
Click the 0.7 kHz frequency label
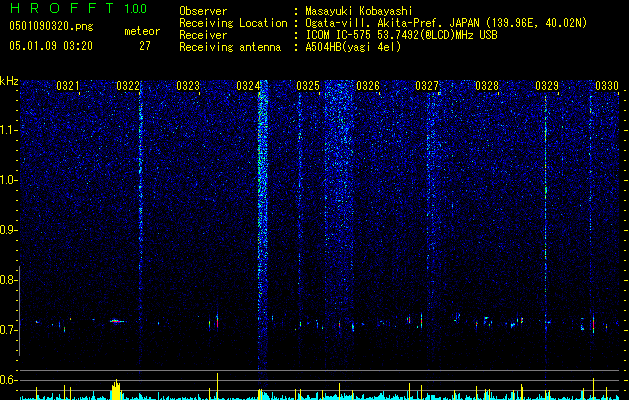tap(8, 330)
